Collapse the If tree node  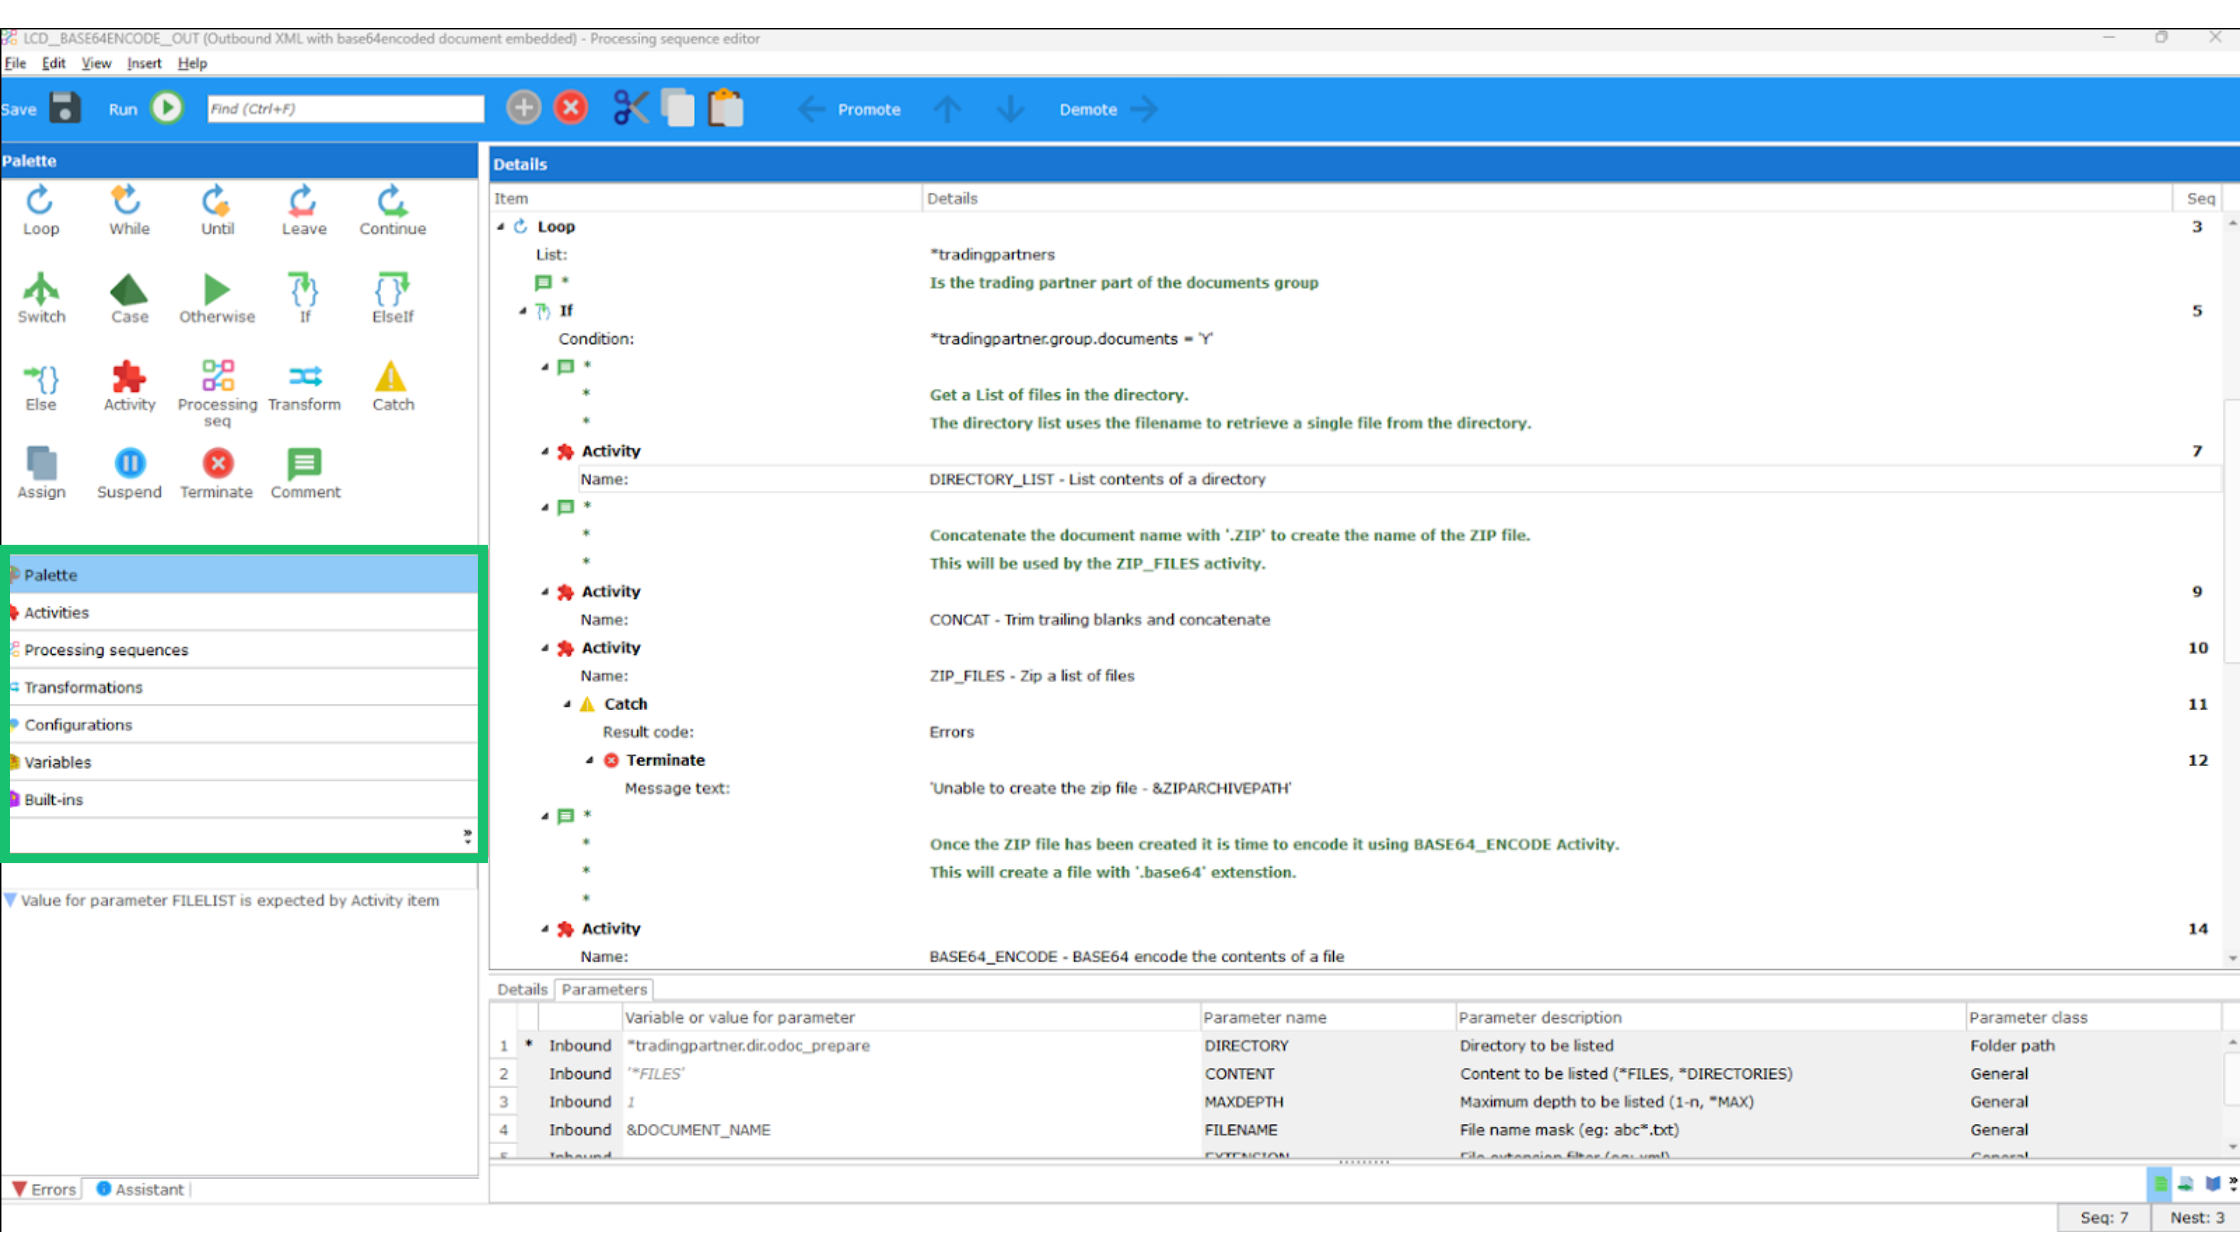point(523,311)
